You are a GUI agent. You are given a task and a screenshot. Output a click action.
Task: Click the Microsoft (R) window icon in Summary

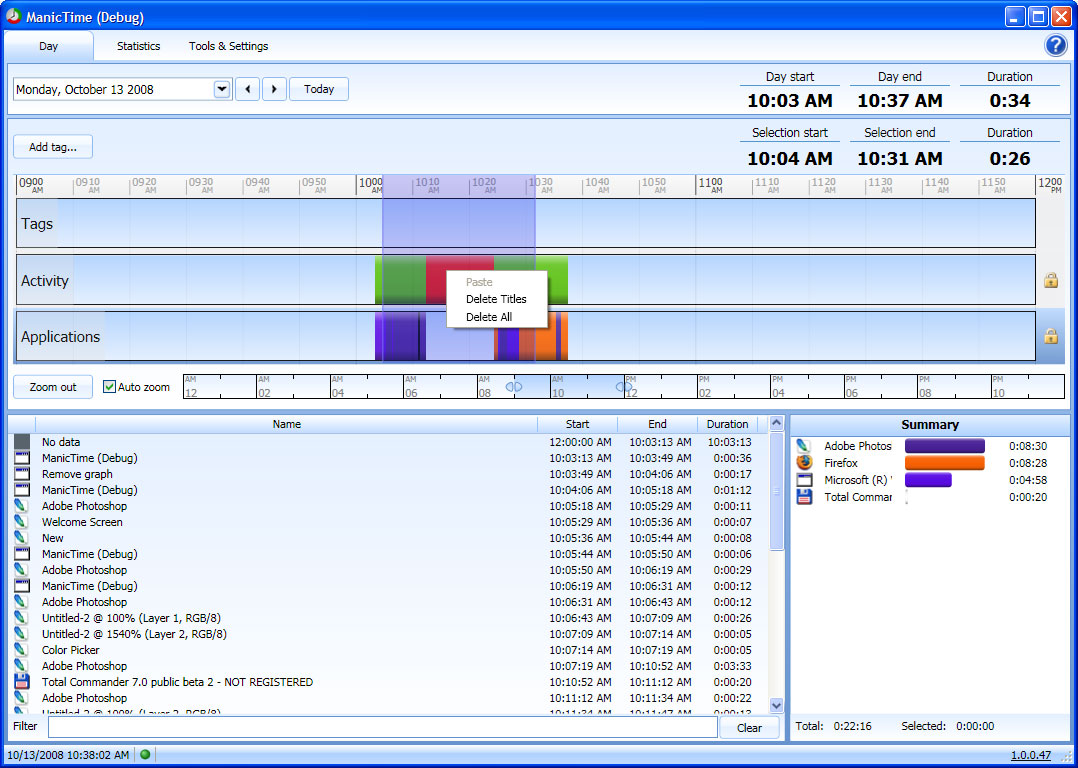[804, 480]
